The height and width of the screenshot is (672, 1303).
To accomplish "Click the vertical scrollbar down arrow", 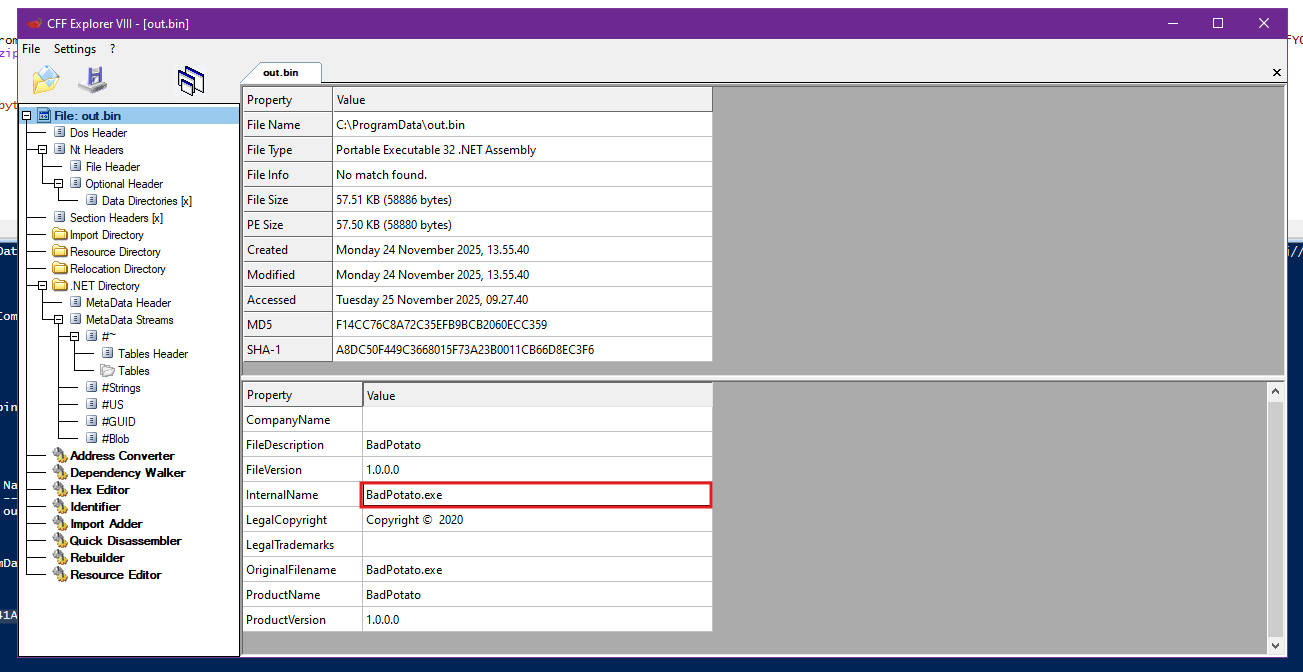I will coord(1275,646).
